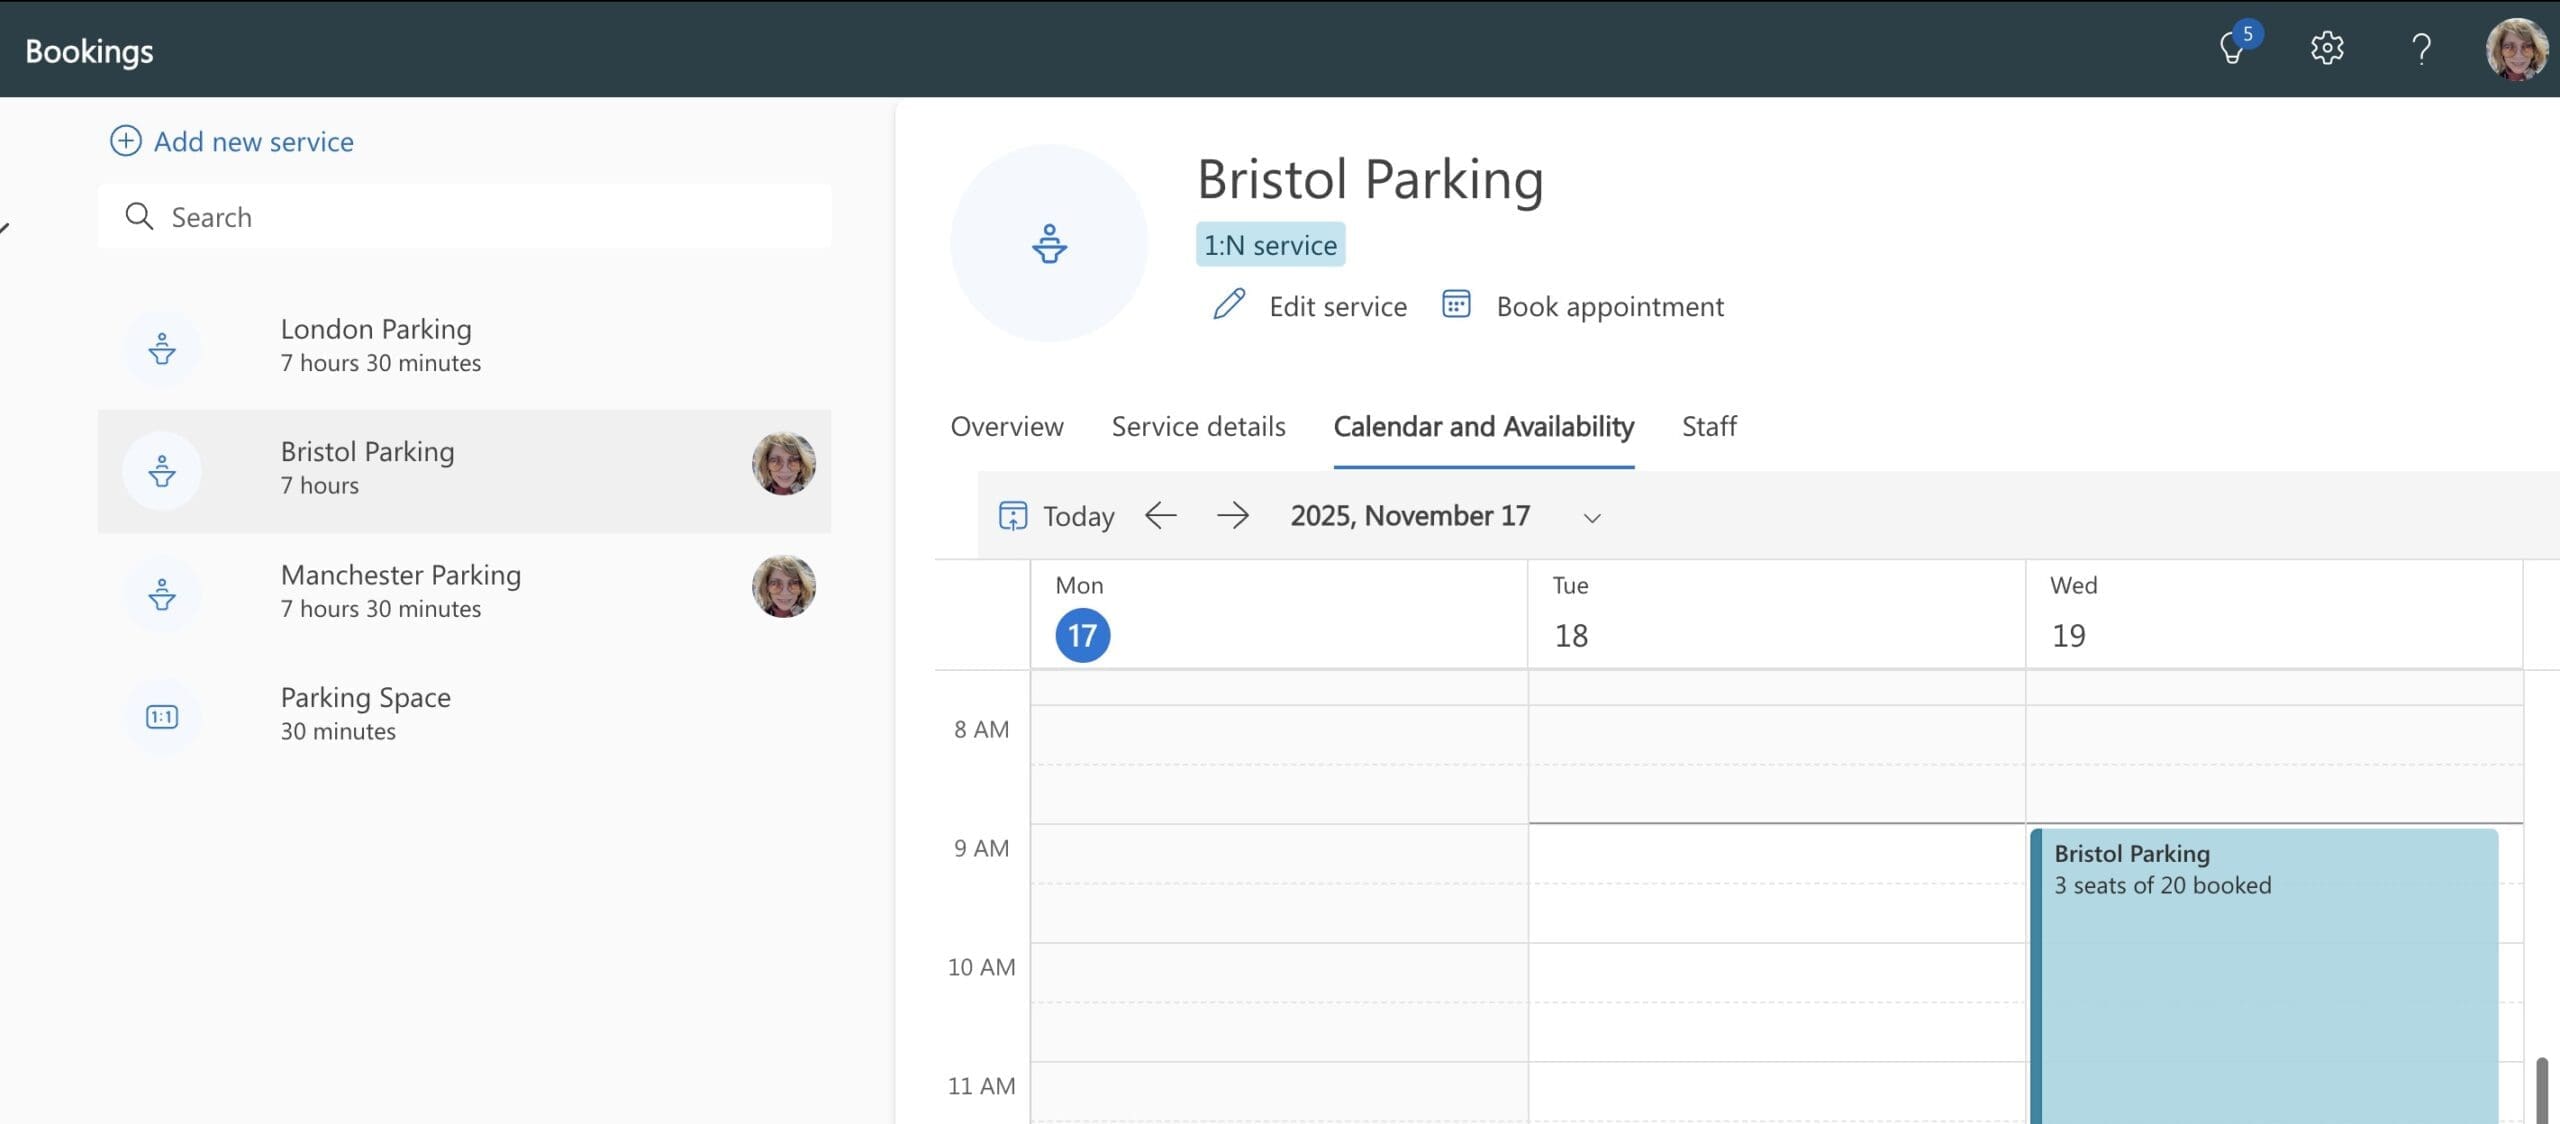Click the Edit service pencil icon

click(1229, 304)
